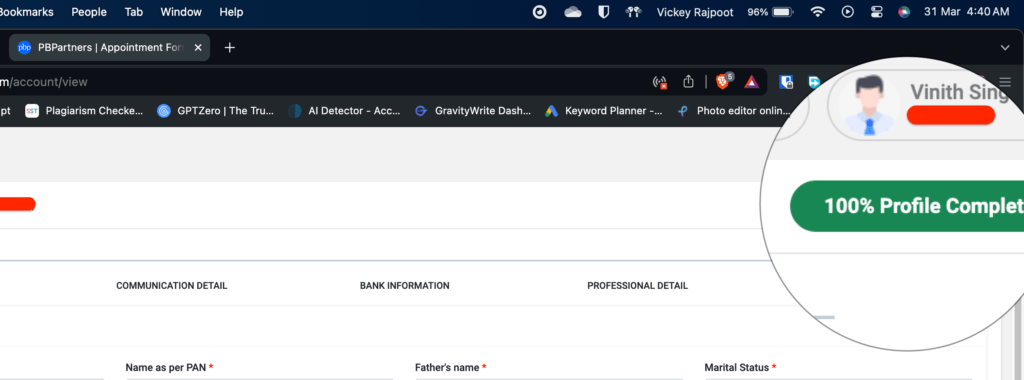Switch to the Communication Detail tab

[172, 286]
